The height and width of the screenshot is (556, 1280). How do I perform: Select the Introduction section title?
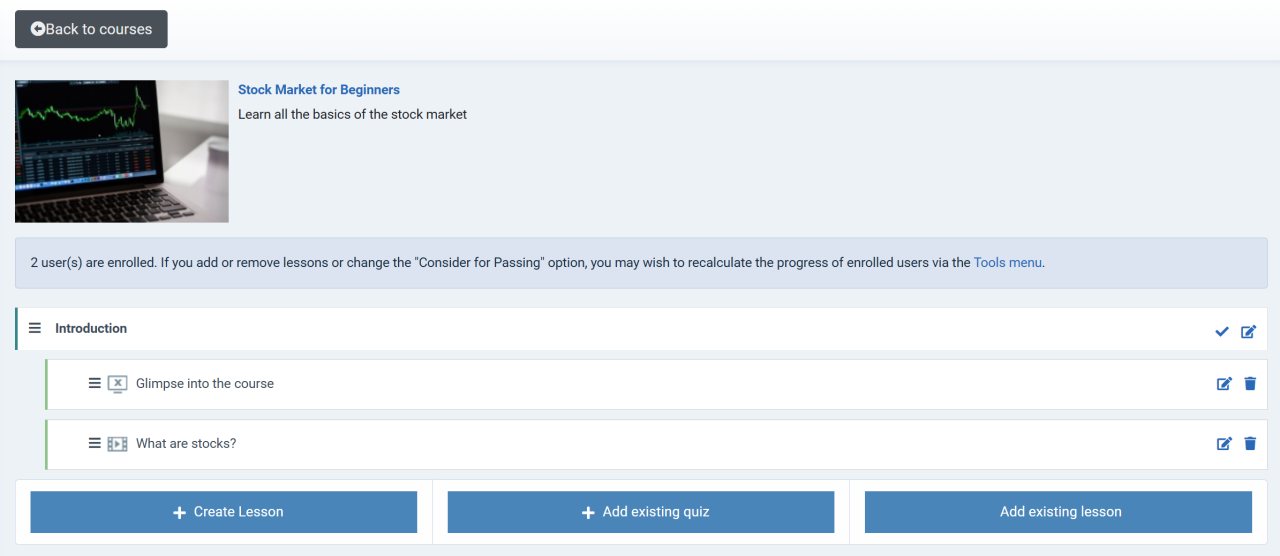pyautogui.click(x=91, y=328)
